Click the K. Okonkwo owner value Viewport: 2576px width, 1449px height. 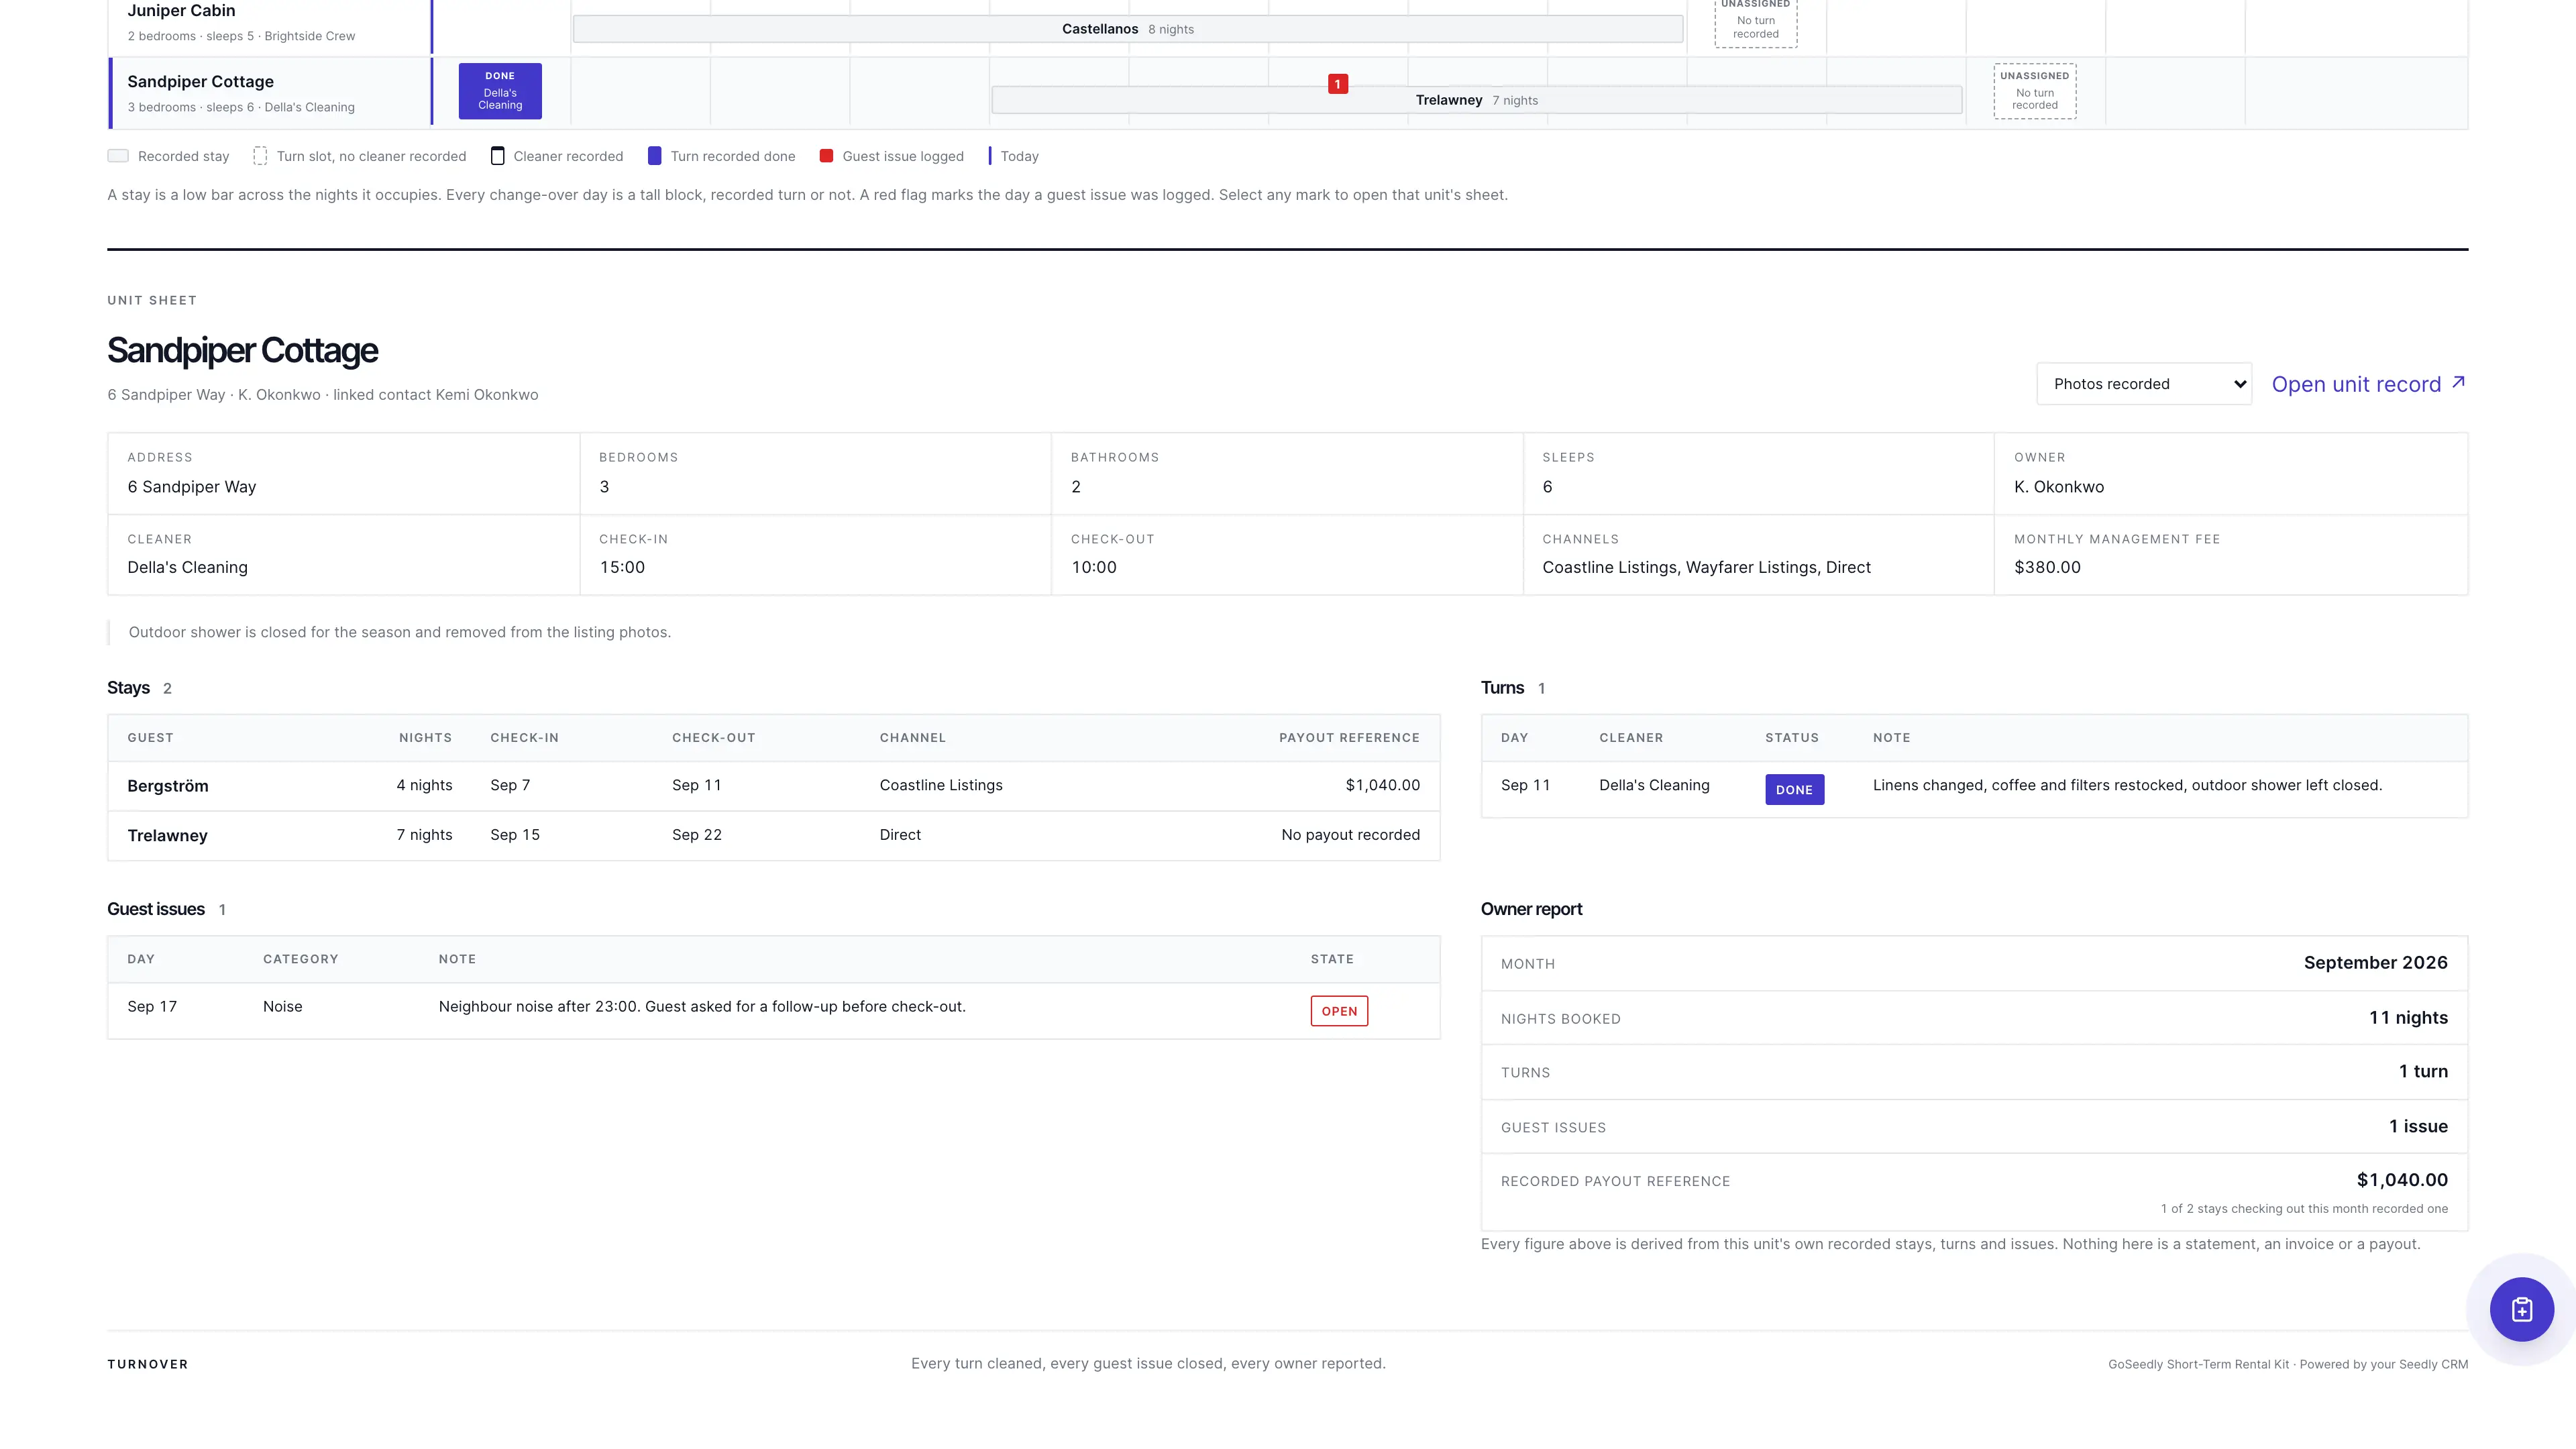[x=2058, y=487]
